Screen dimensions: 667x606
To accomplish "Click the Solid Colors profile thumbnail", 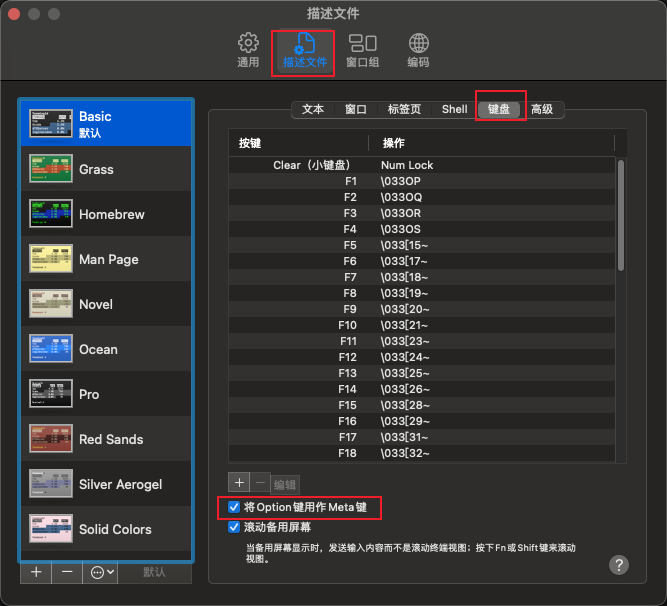I will pyautogui.click(x=51, y=529).
